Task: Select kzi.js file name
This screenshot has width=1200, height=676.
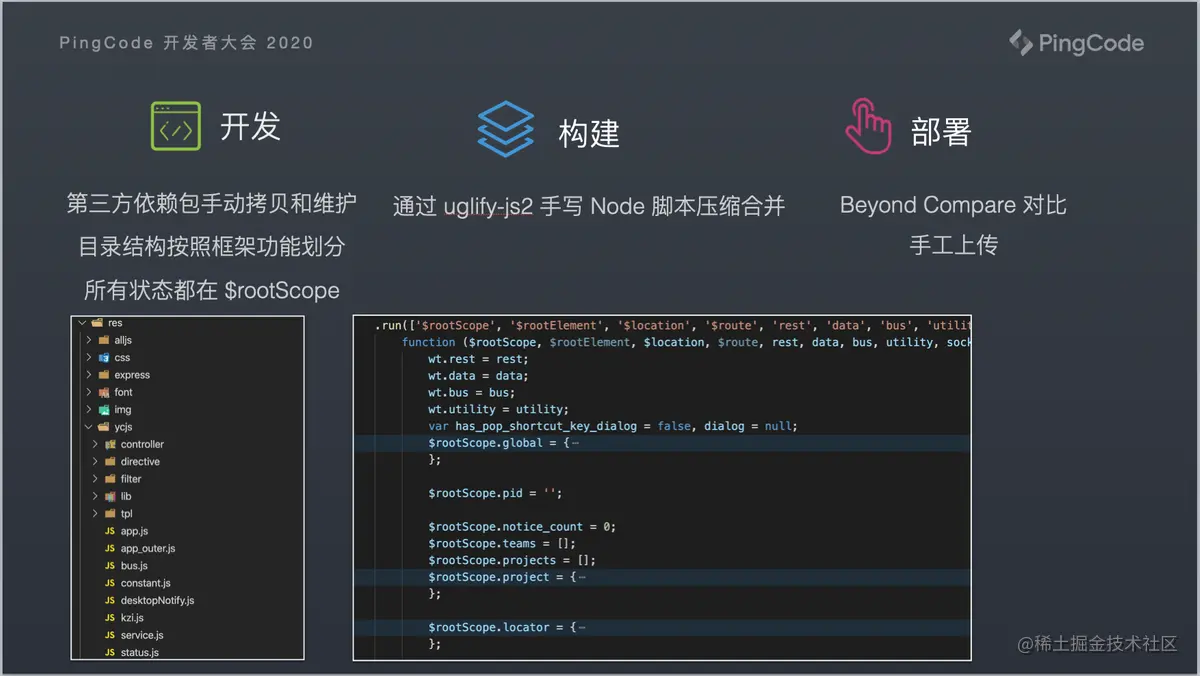Action: point(132,618)
